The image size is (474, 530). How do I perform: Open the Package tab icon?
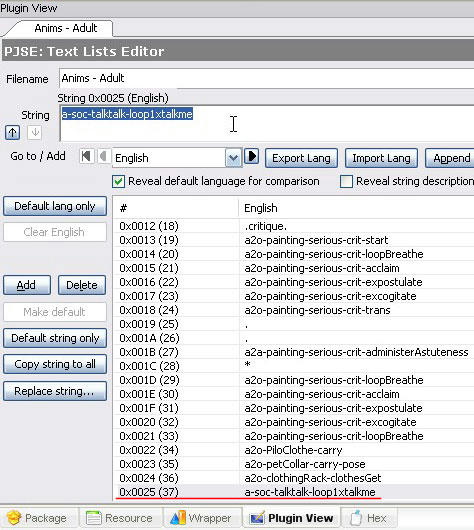pos(14,517)
